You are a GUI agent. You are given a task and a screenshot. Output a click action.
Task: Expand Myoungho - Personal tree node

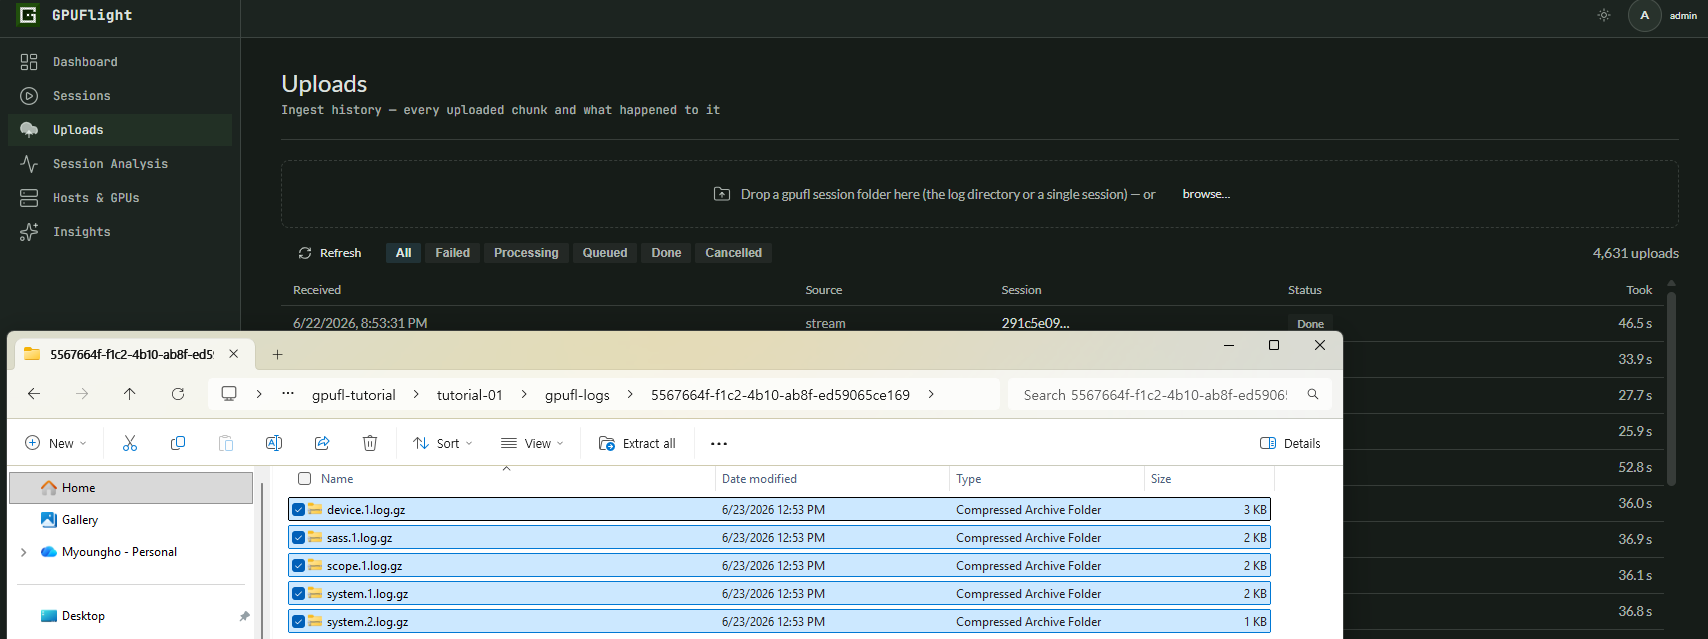coord(24,552)
